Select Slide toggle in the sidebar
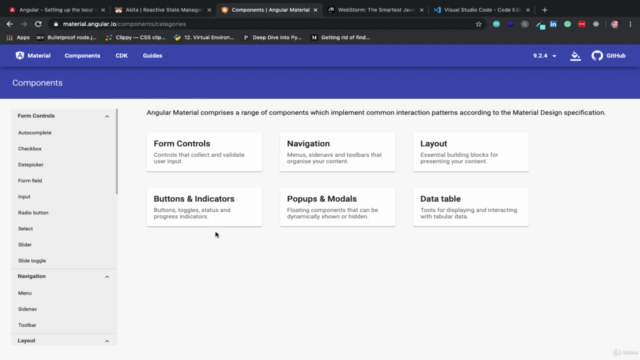The image size is (640, 360). click(x=32, y=260)
